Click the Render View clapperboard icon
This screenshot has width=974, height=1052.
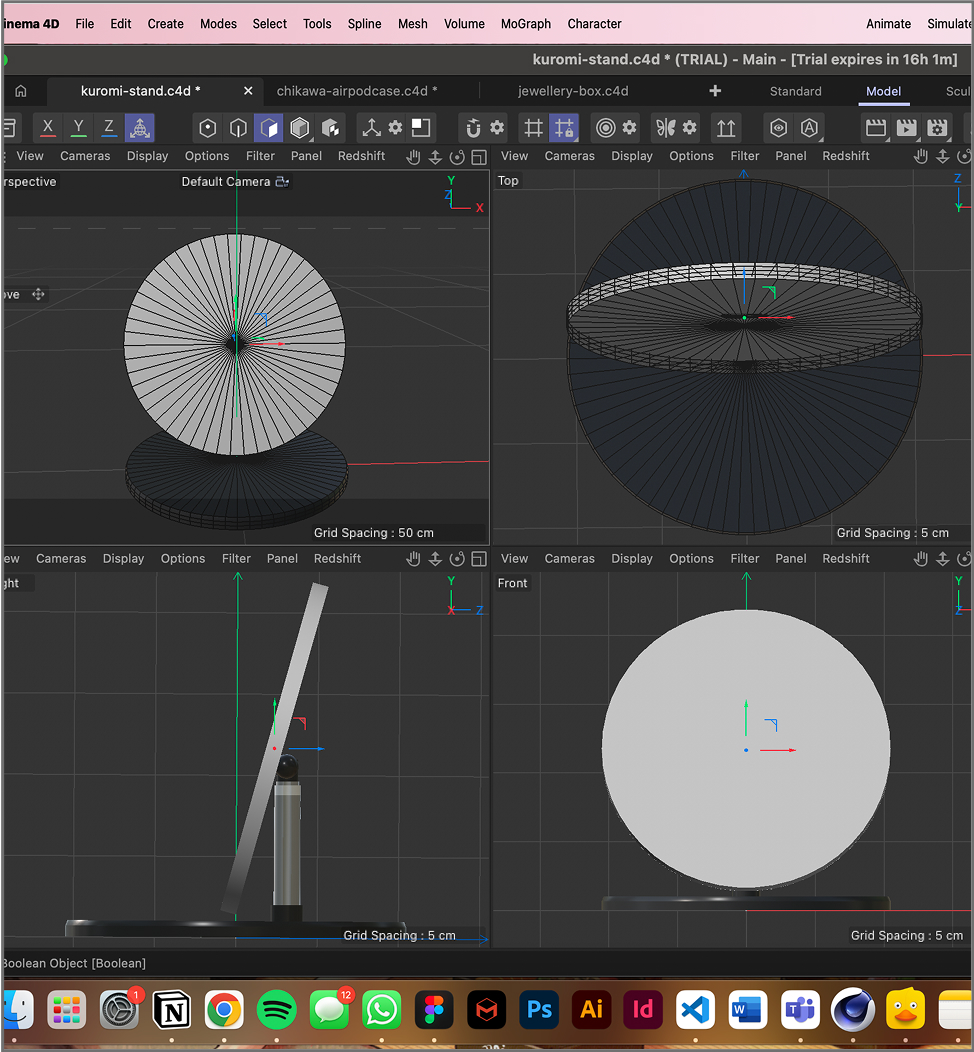[x=876, y=128]
